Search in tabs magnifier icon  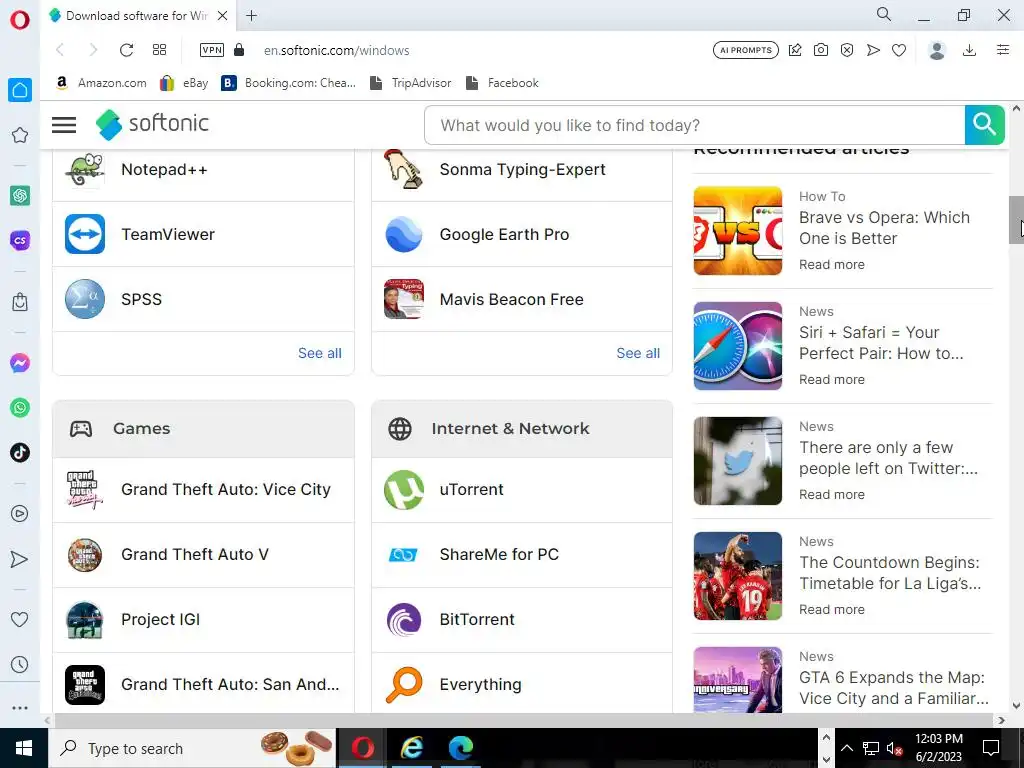(x=884, y=14)
